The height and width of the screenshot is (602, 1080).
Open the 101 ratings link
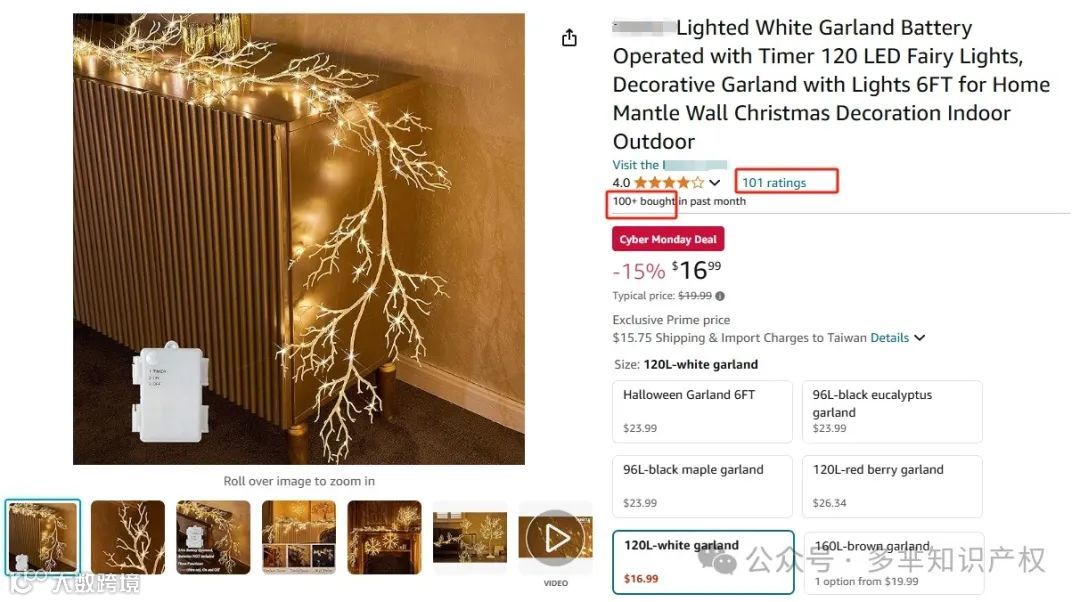(773, 183)
